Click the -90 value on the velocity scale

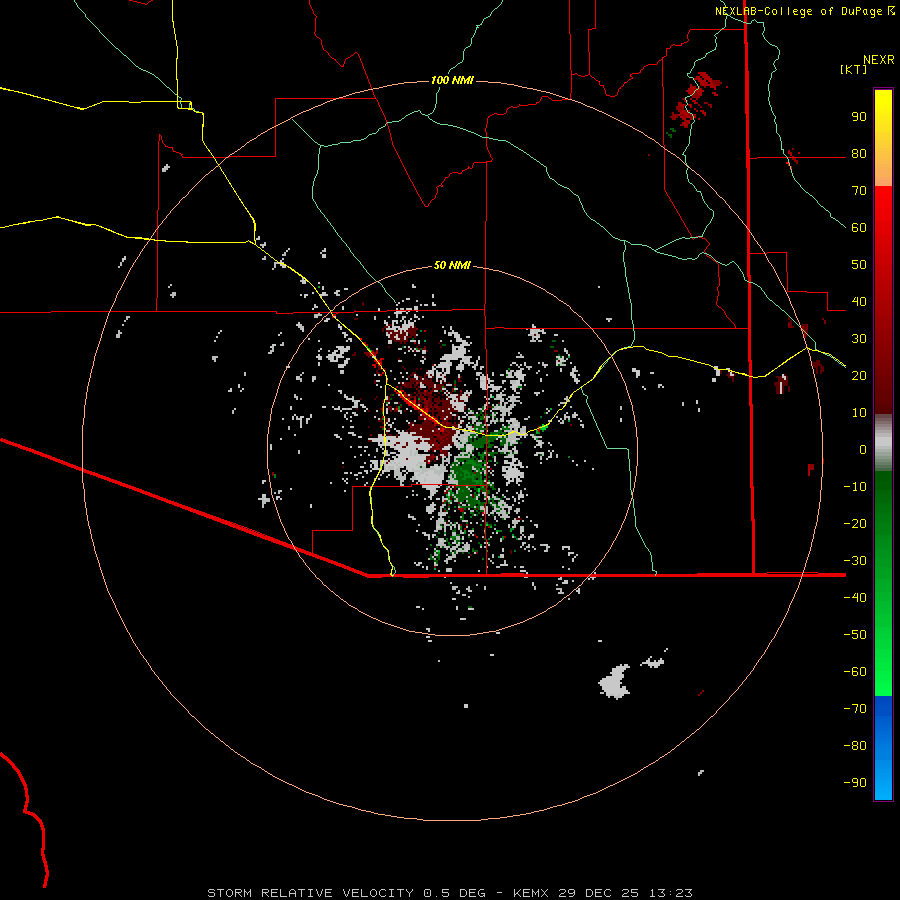point(855,783)
